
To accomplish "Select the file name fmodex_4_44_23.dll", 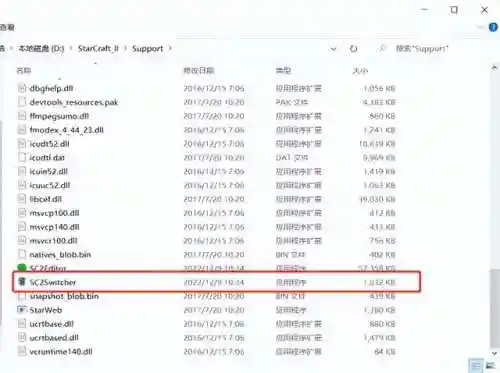I will [x=66, y=130].
